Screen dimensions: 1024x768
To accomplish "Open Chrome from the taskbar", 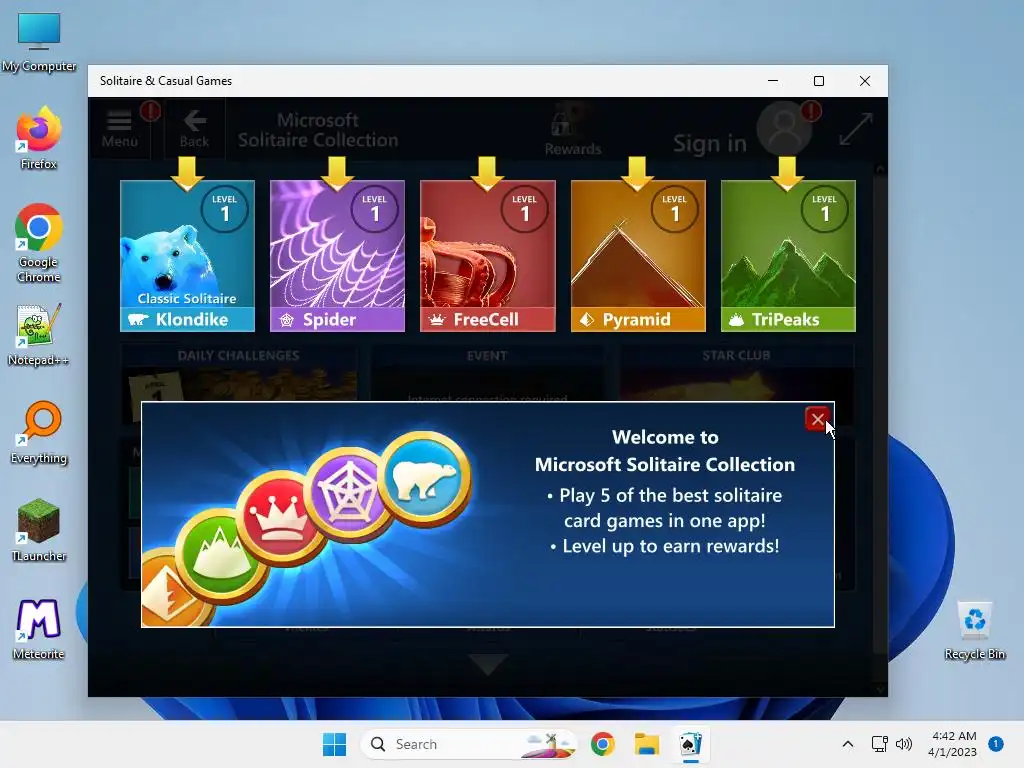I will point(603,744).
